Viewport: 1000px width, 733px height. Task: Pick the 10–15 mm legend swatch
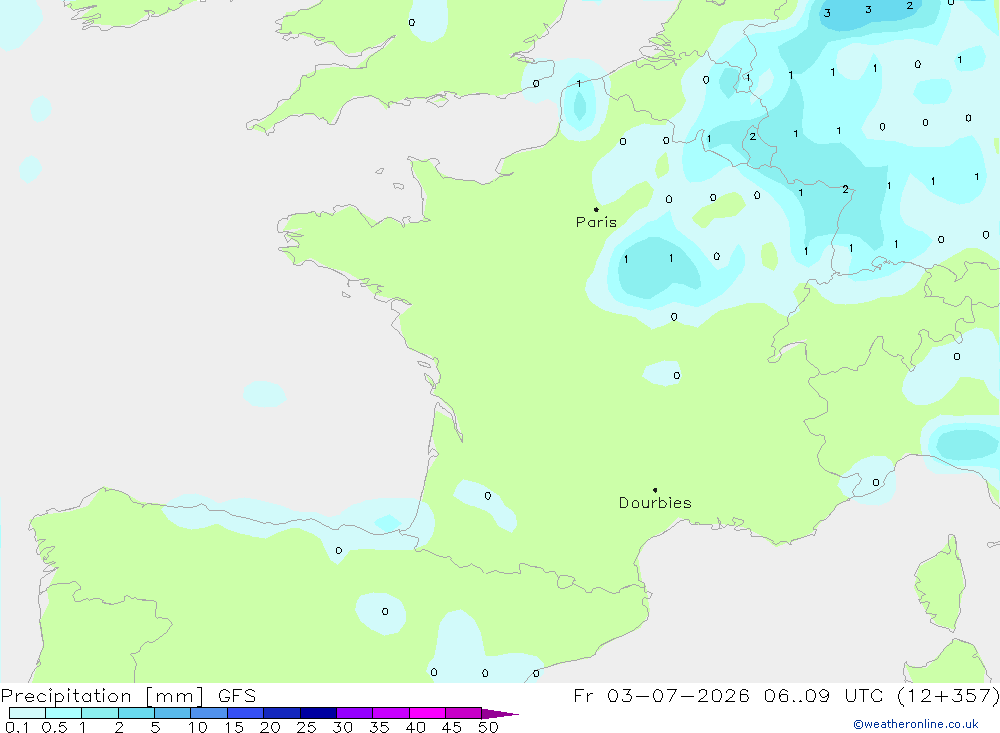click(209, 713)
